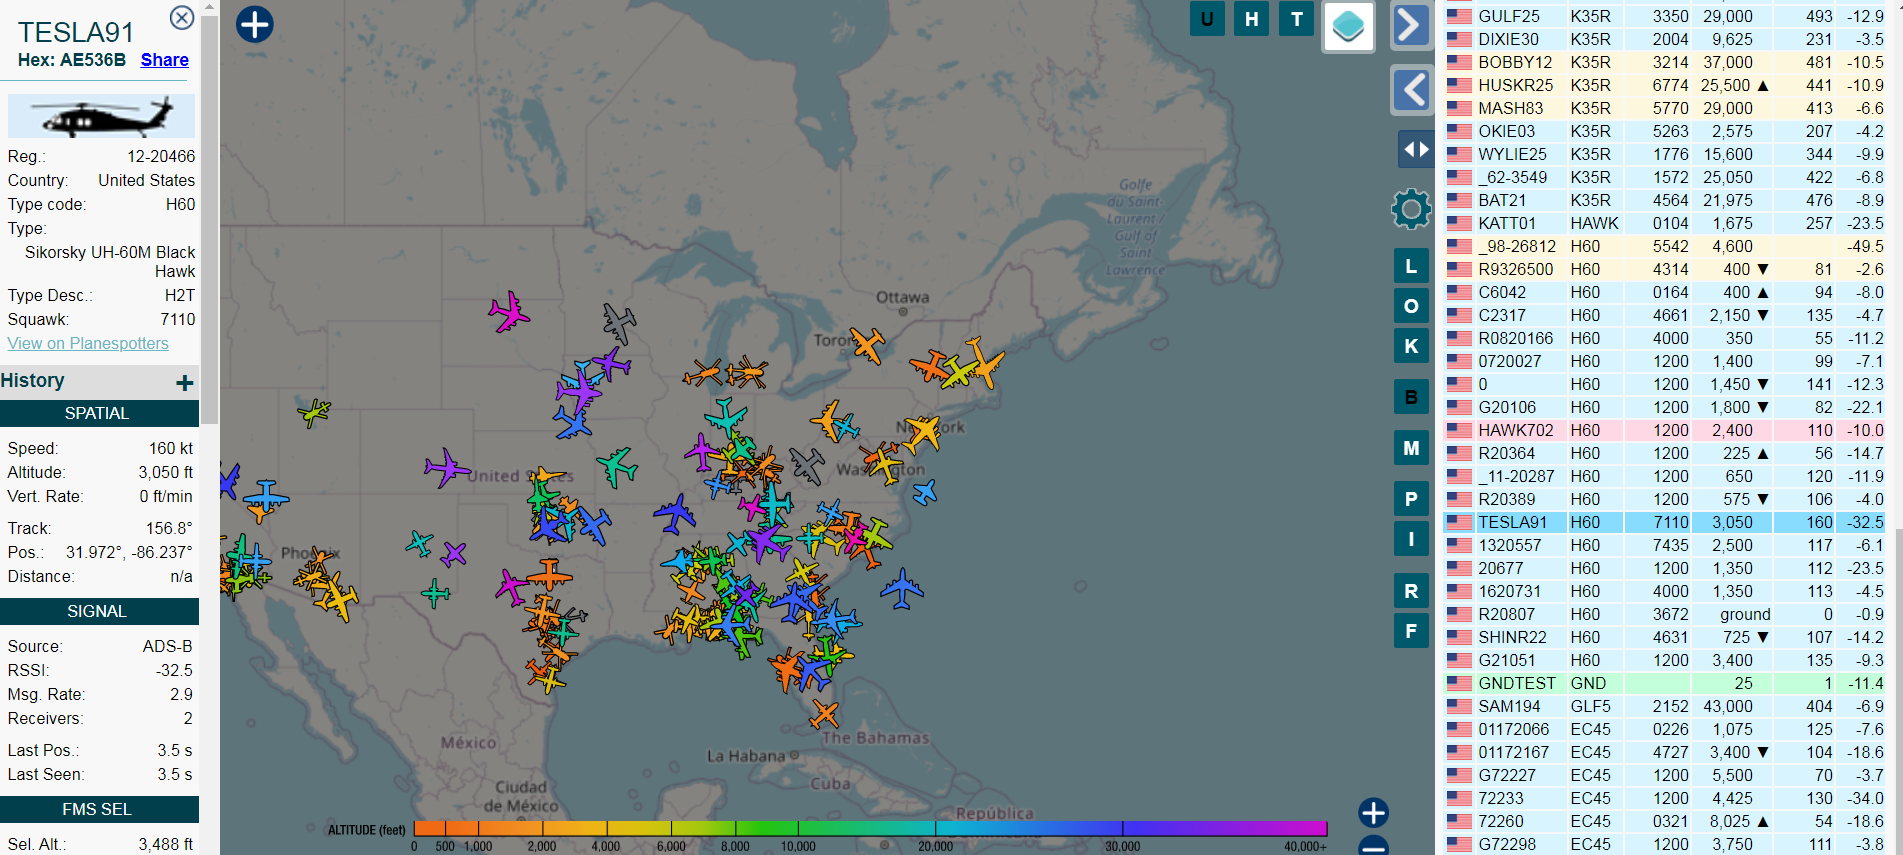
Task: Click the left chevron sidebar button
Action: (1411, 90)
